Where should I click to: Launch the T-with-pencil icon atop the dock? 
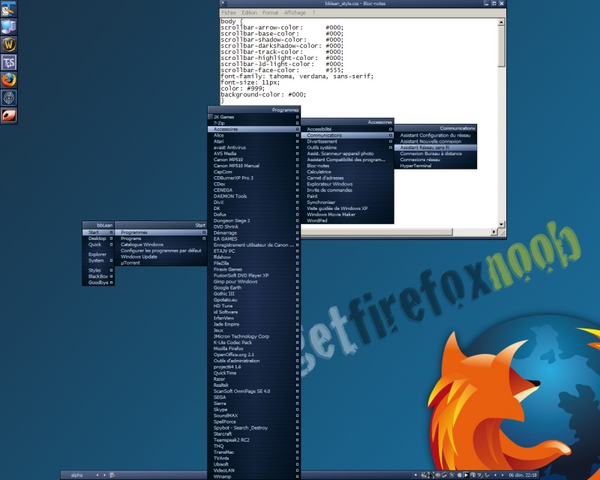[8, 9]
